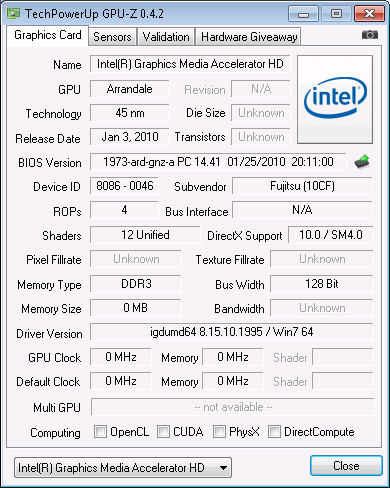Click the Name field with Intel(R) Graphics Media Accelerator HD

(x=190, y=64)
